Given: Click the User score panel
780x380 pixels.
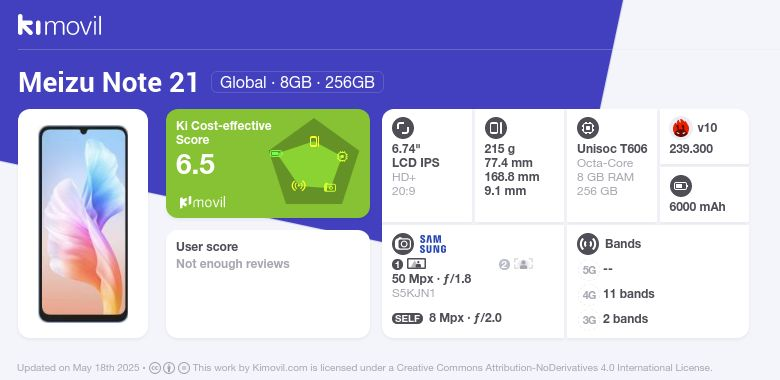Looking at the screenshot, I should 268,284.
